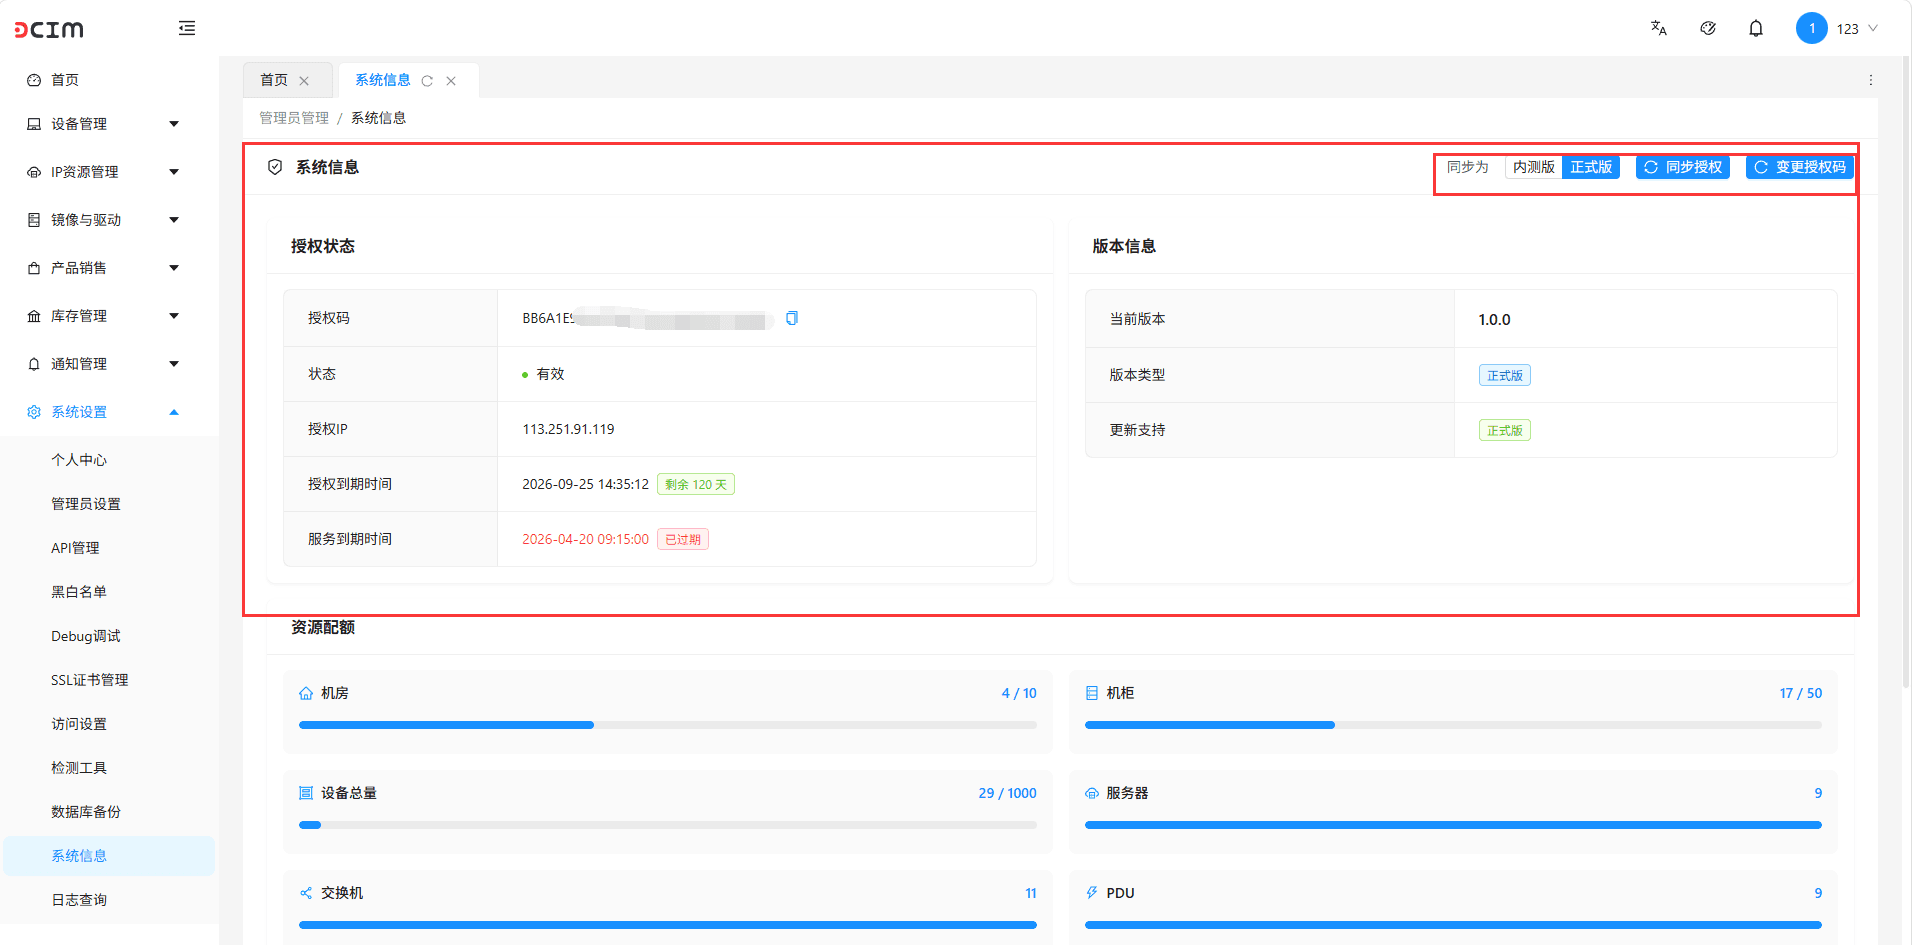Open the theme palette icon
The width and height of the screenshot is (1915, 945).
point(1708,28)
